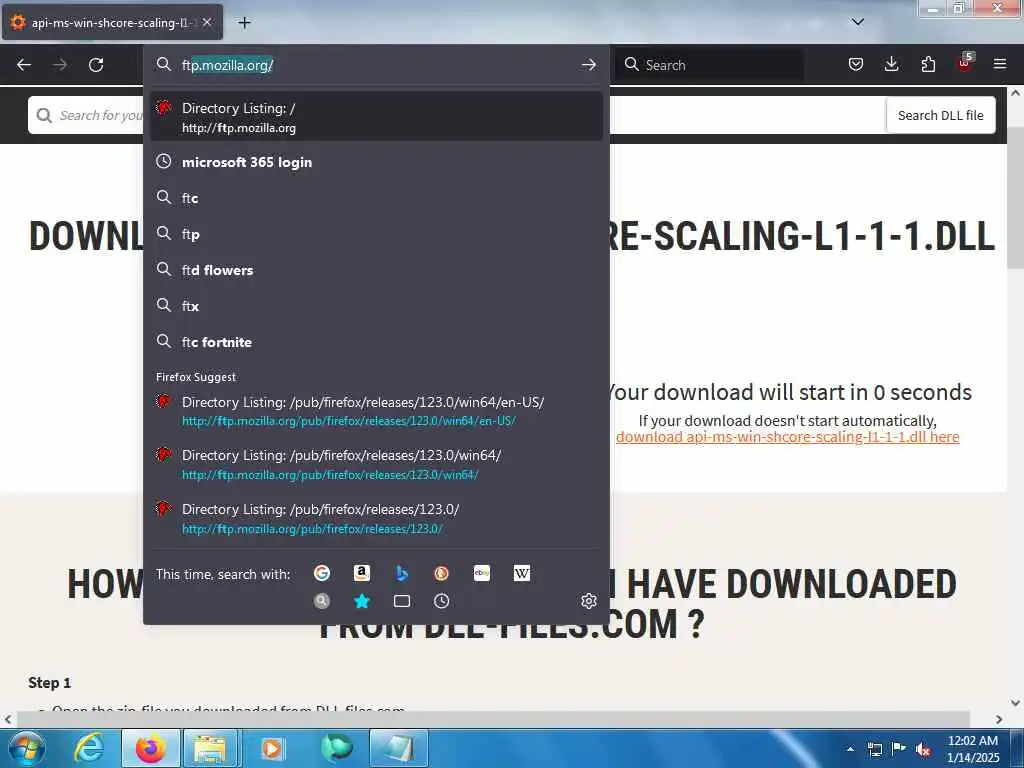Close the api-ms-win-shcore-scaling tab
Image resolution: width=1024 pixels, height=768 pixels.
click(x=206, y=23)
